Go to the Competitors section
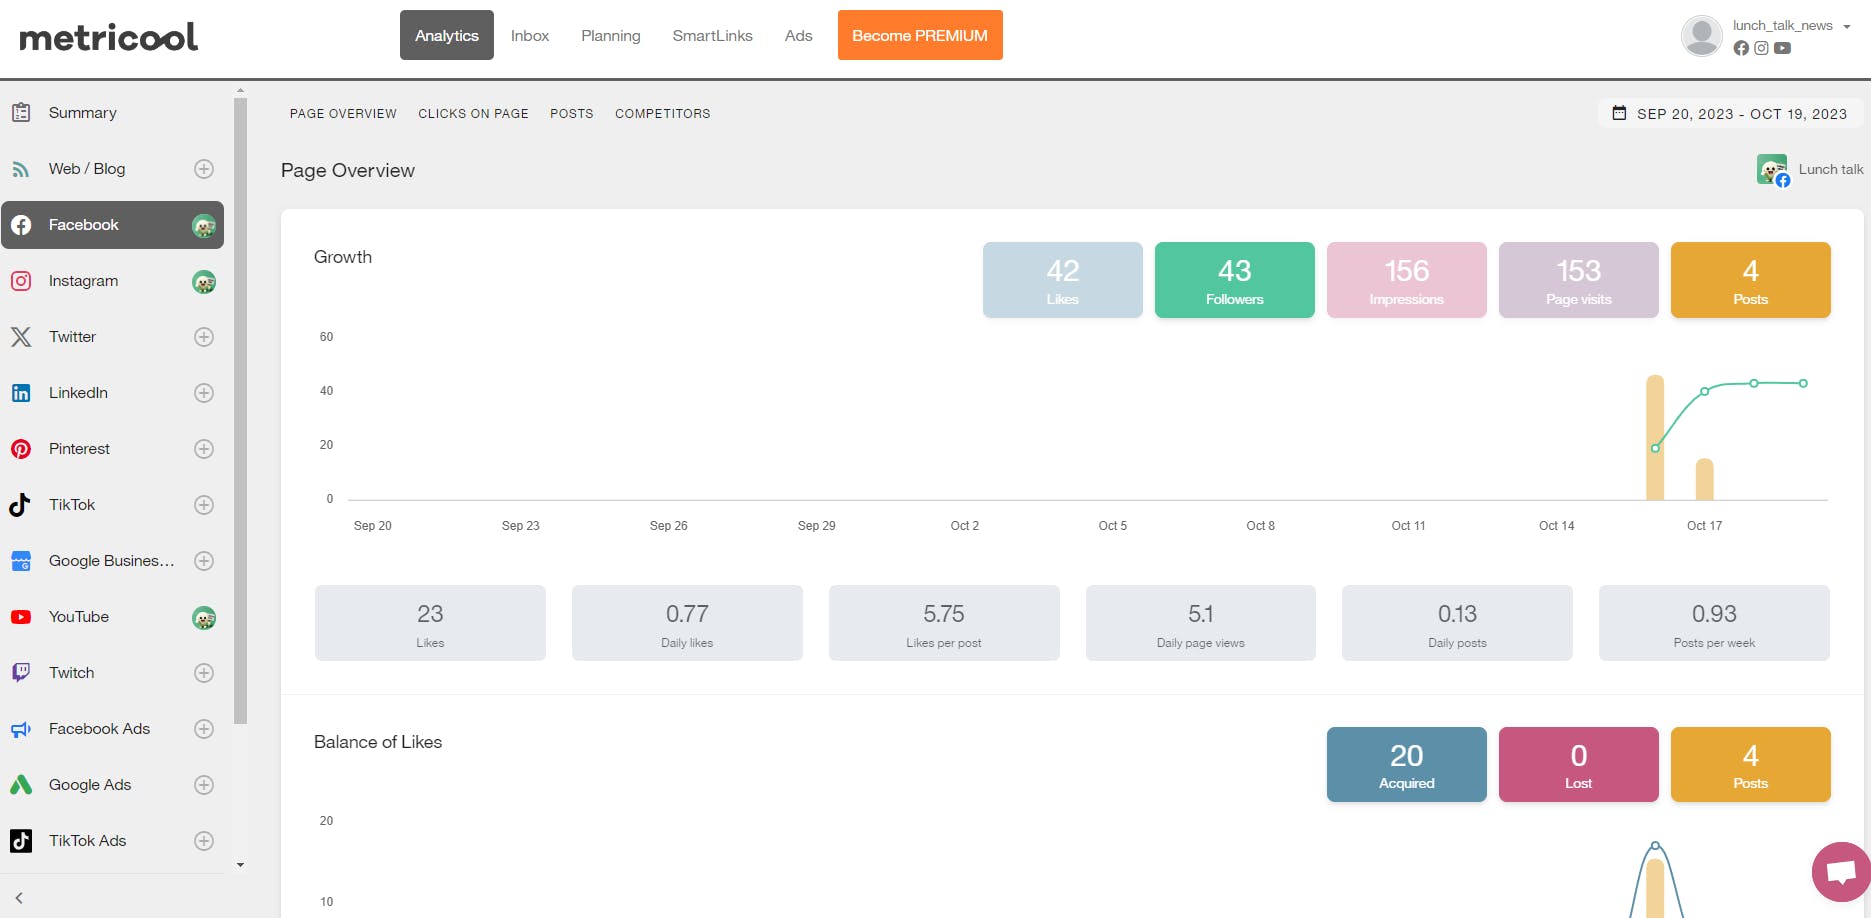Image resolution: width=1871 pixels, height=918 pixels. (663, 114)
